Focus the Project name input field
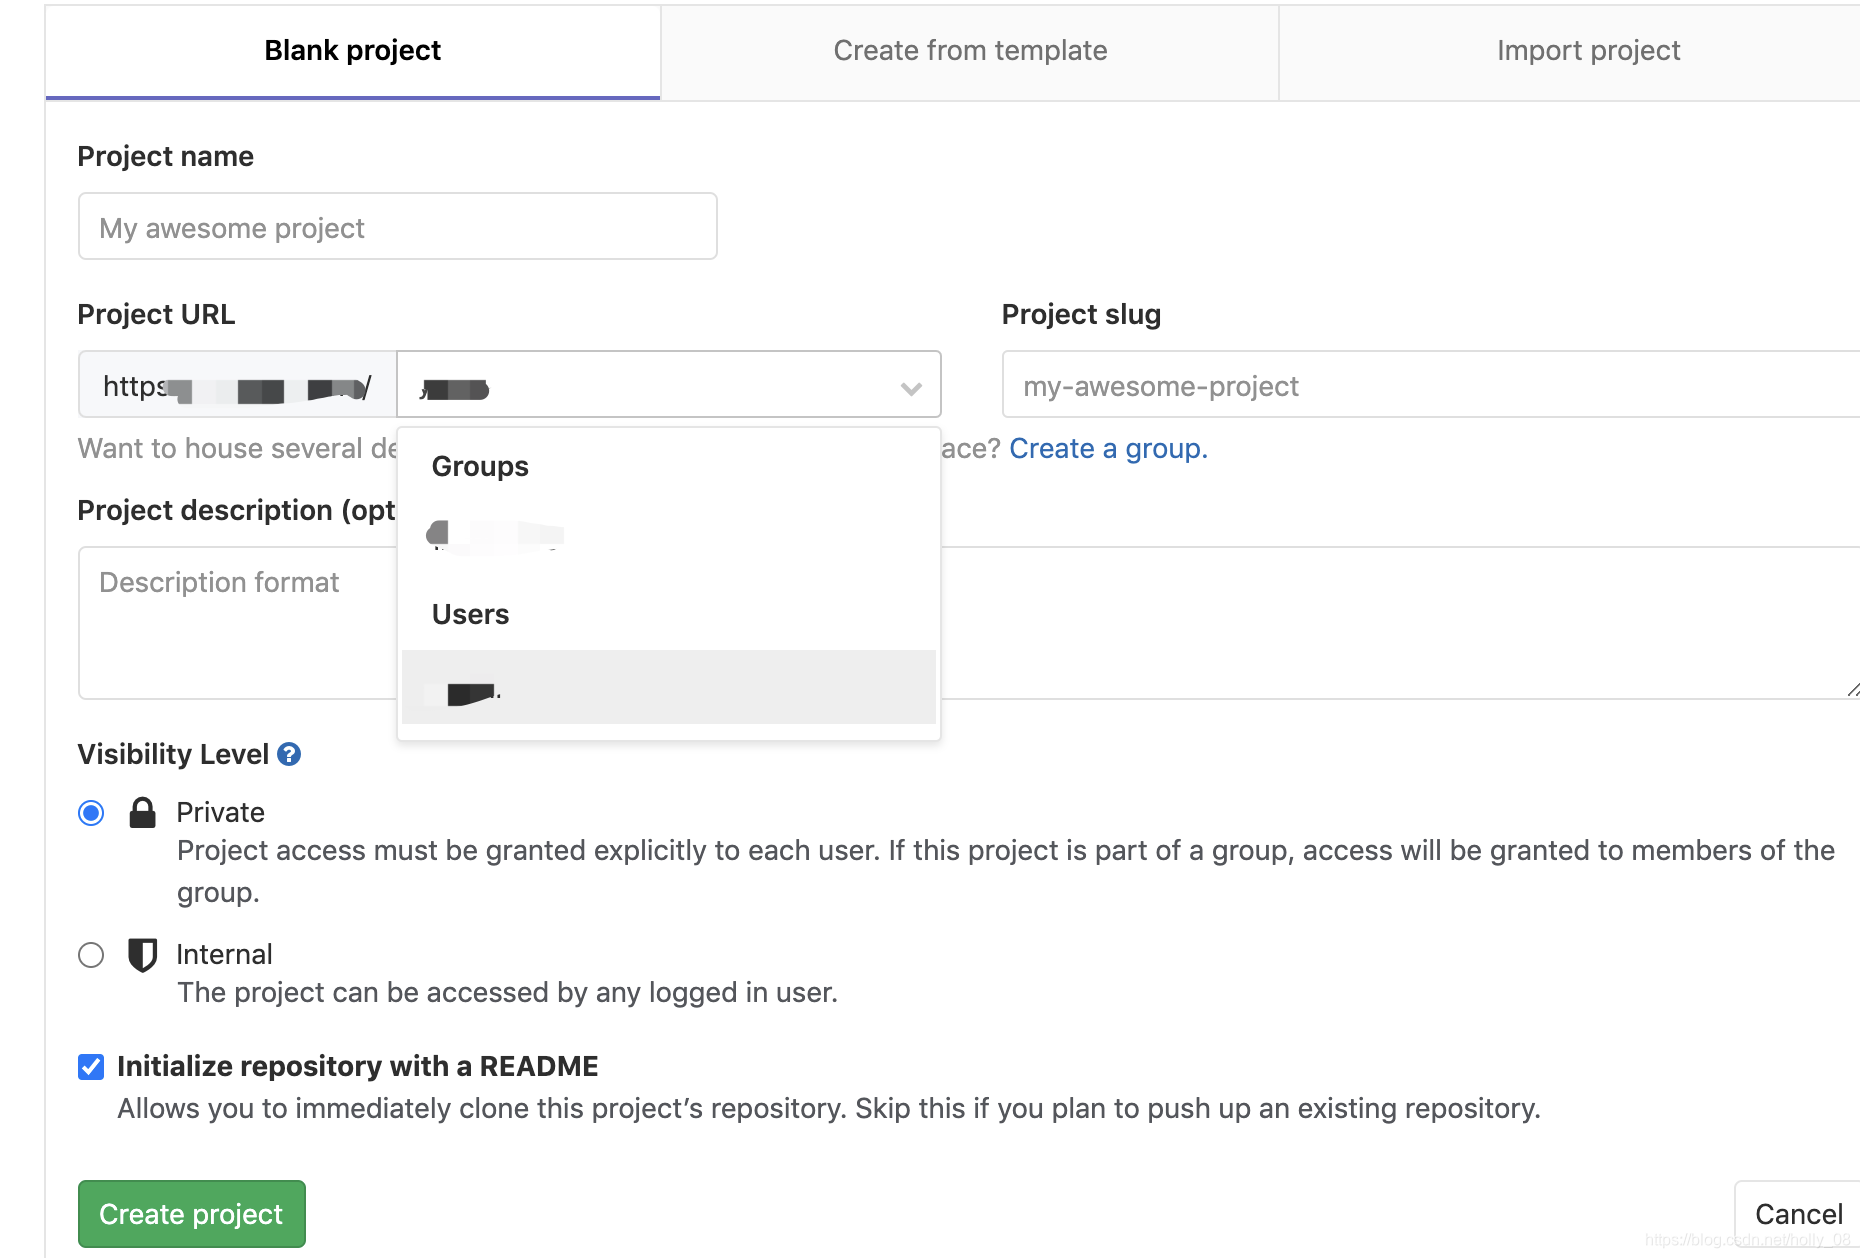1860x1258 pixels. [398, 227]
